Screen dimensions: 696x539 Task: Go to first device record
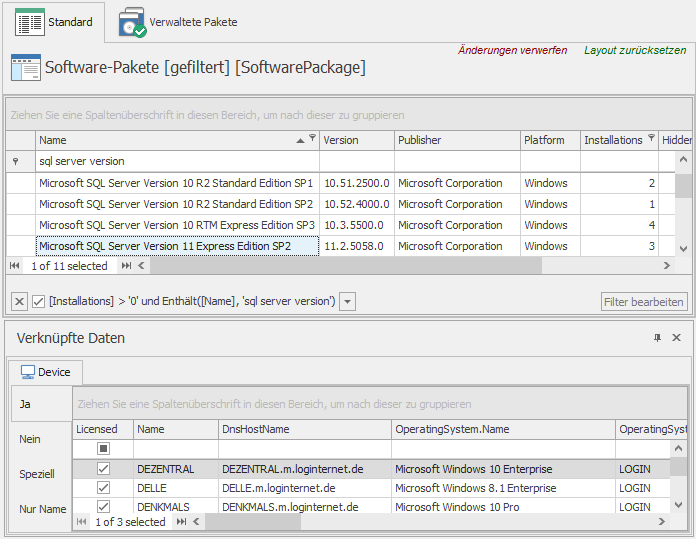coord(81,522)
